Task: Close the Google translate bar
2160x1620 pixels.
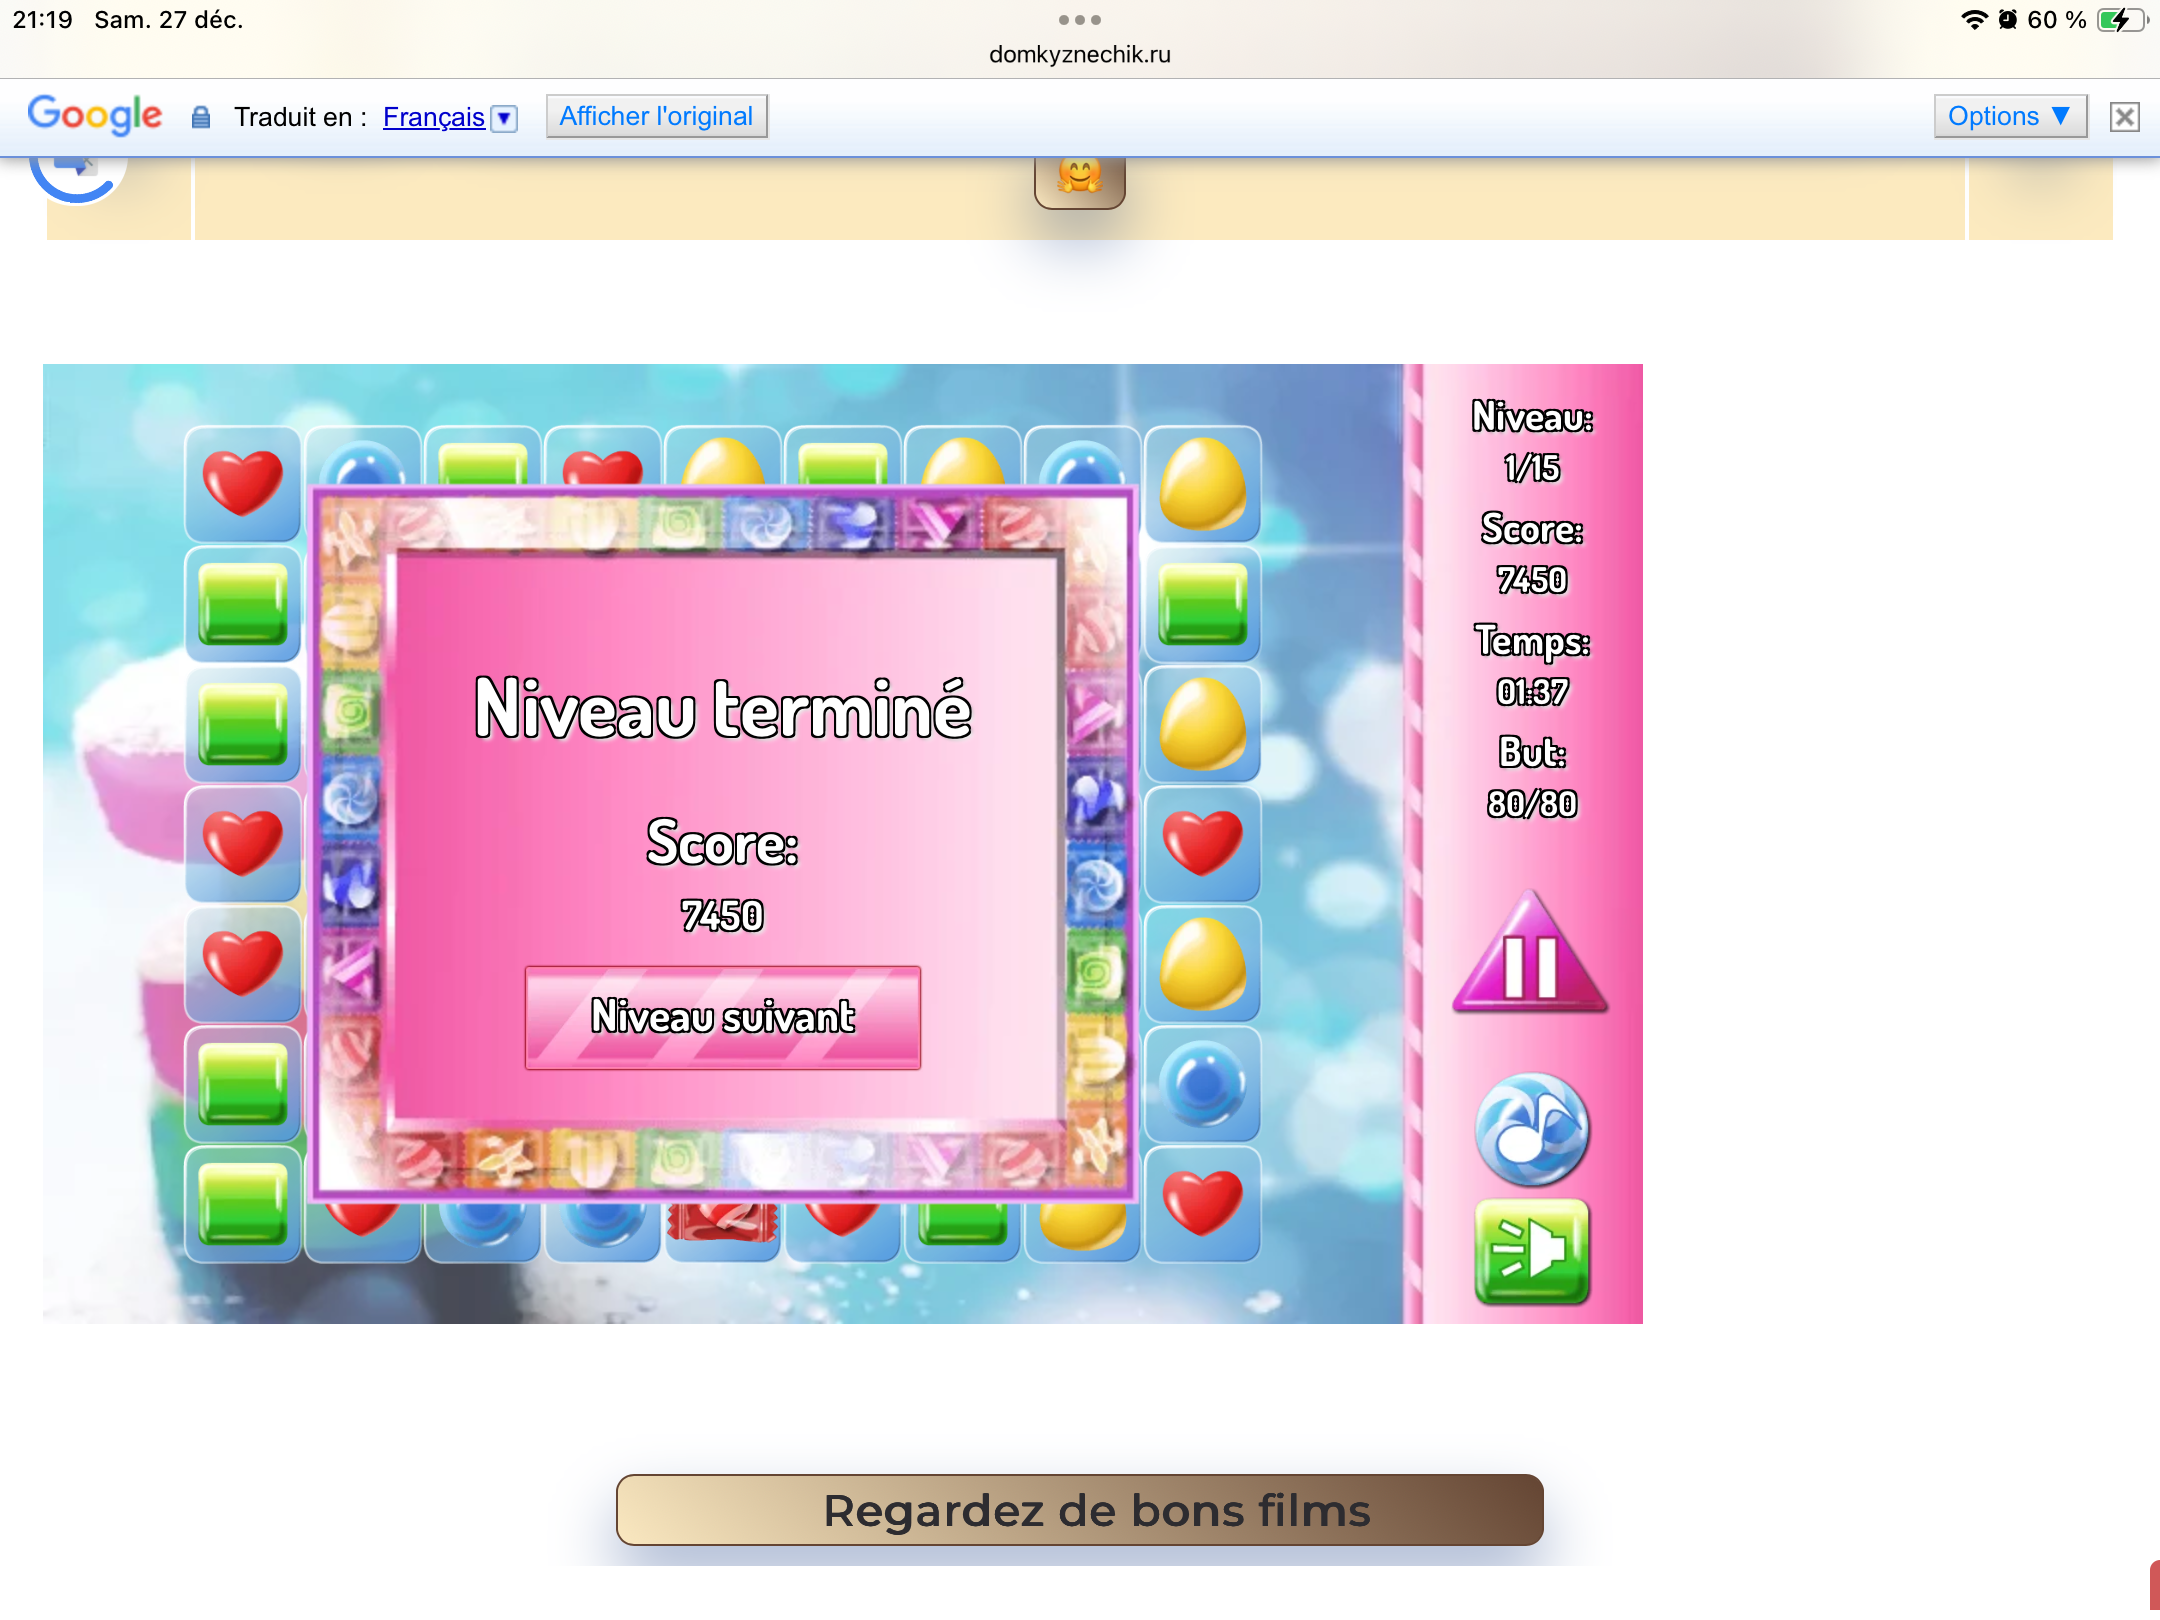Action: pyautogui.click(x=2124, y=117)
